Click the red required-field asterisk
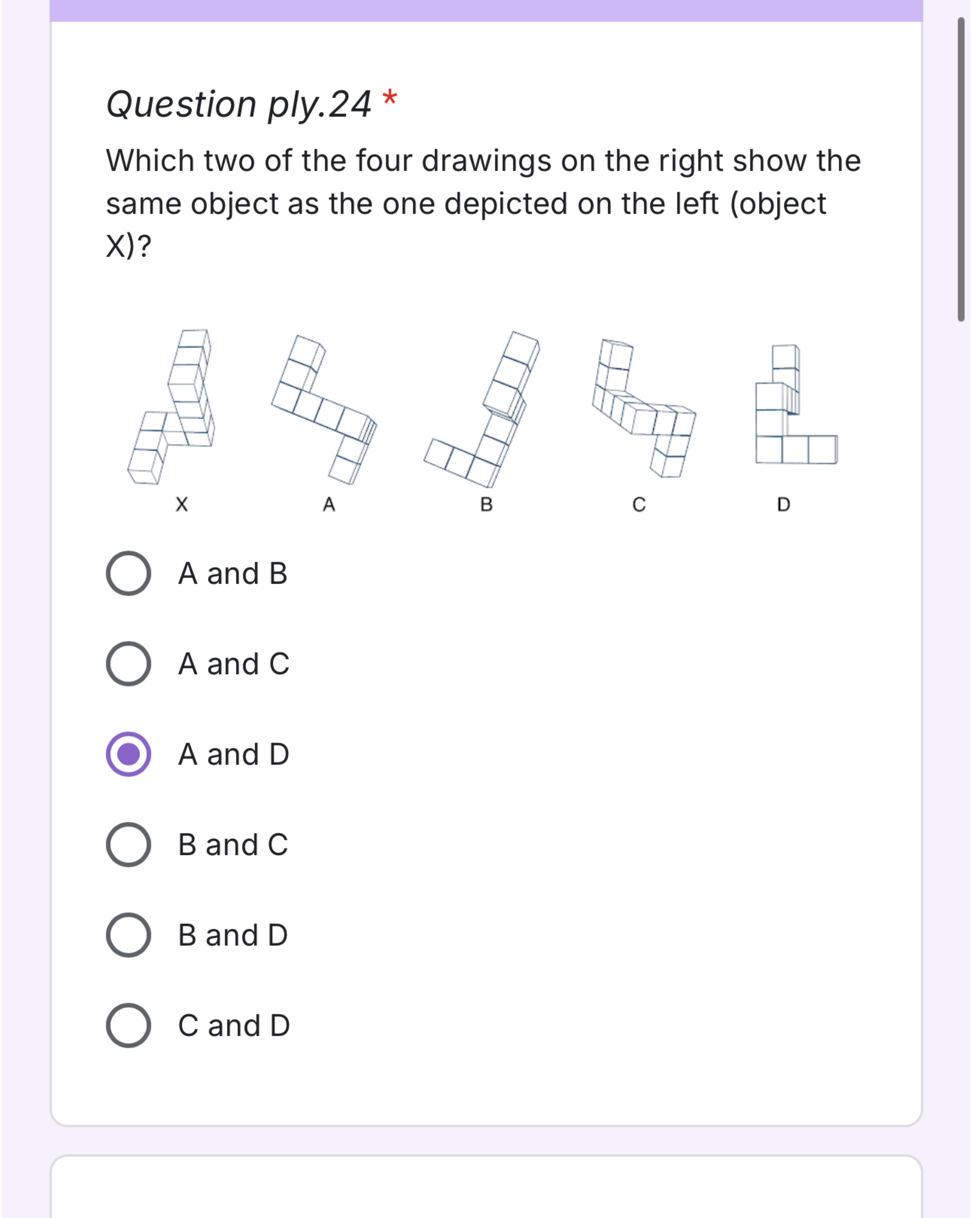This screenshot has width=972, height=1218. tap(390, 98)
